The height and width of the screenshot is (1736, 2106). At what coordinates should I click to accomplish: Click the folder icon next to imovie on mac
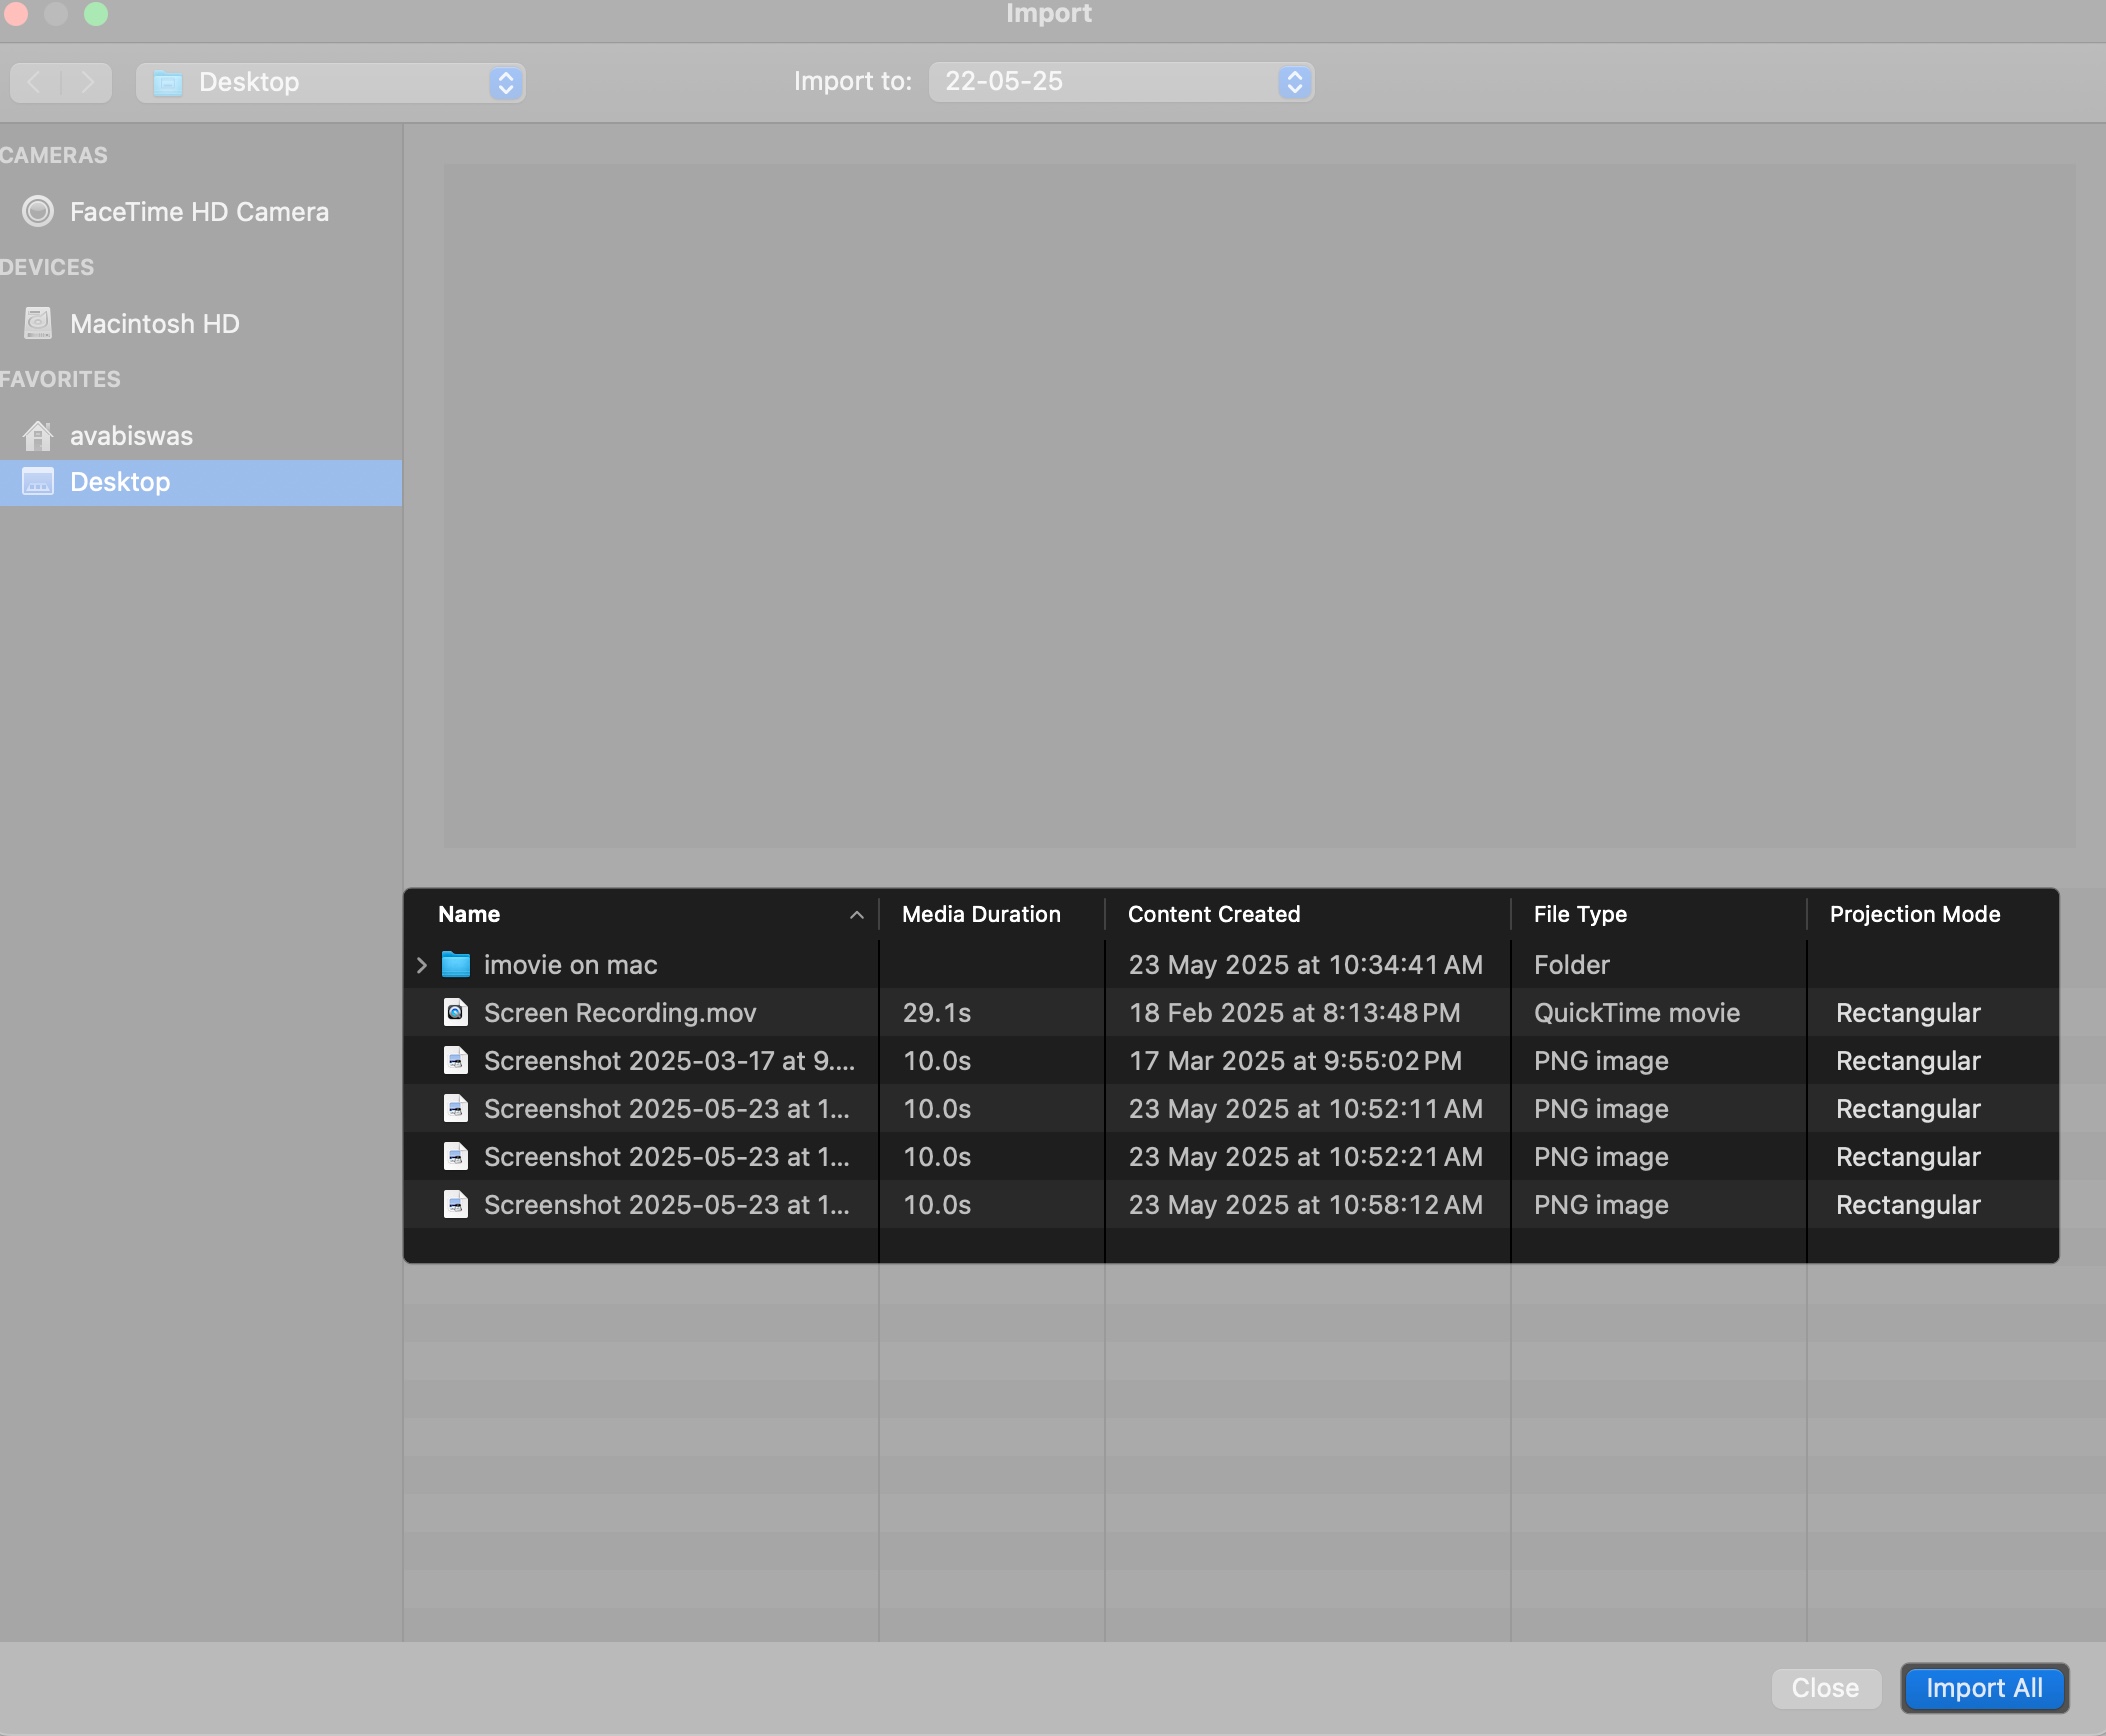pyautogui.click(x=455, y=964)
